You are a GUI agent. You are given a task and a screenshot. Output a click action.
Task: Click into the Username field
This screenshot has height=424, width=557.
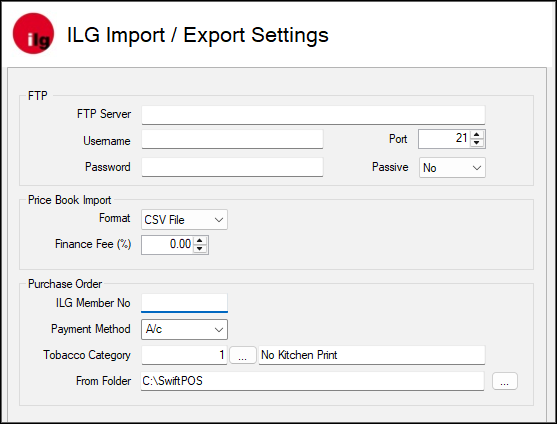pyautogui.click(x=232, y=139)
